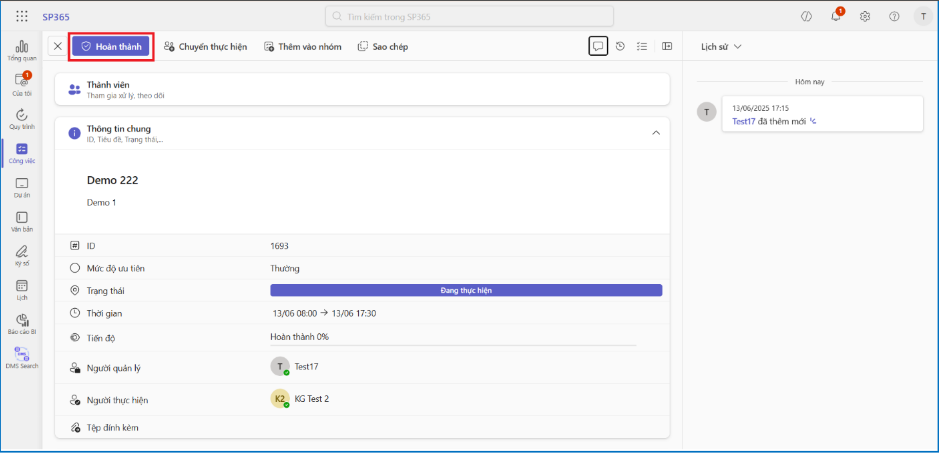Open DMS Search in the sidebar
Image resolution: width=939 pixels, height=453 pixels.
tap(22, 357)
